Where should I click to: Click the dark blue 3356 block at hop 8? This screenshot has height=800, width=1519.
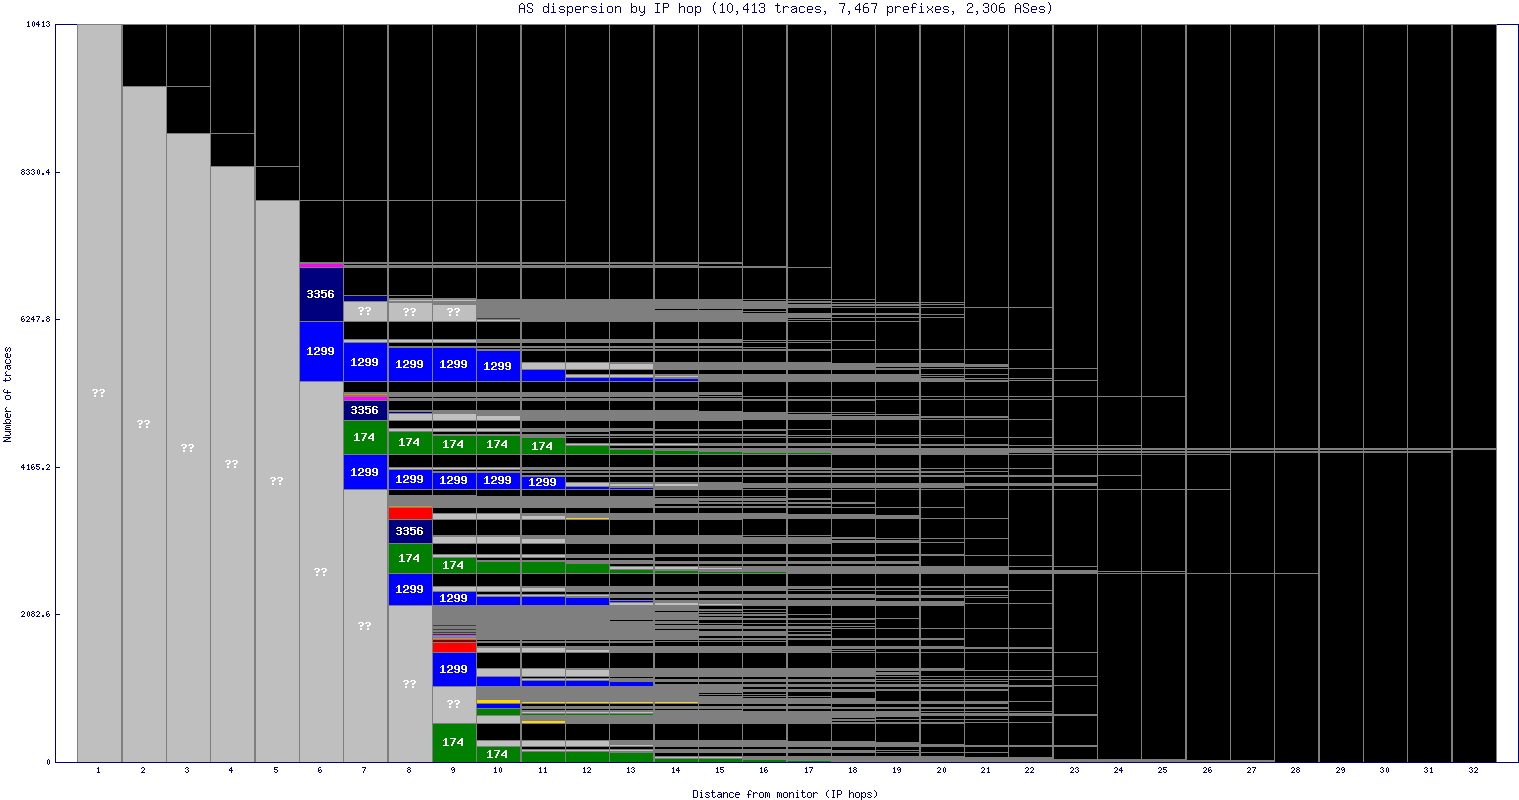[409, 531]
